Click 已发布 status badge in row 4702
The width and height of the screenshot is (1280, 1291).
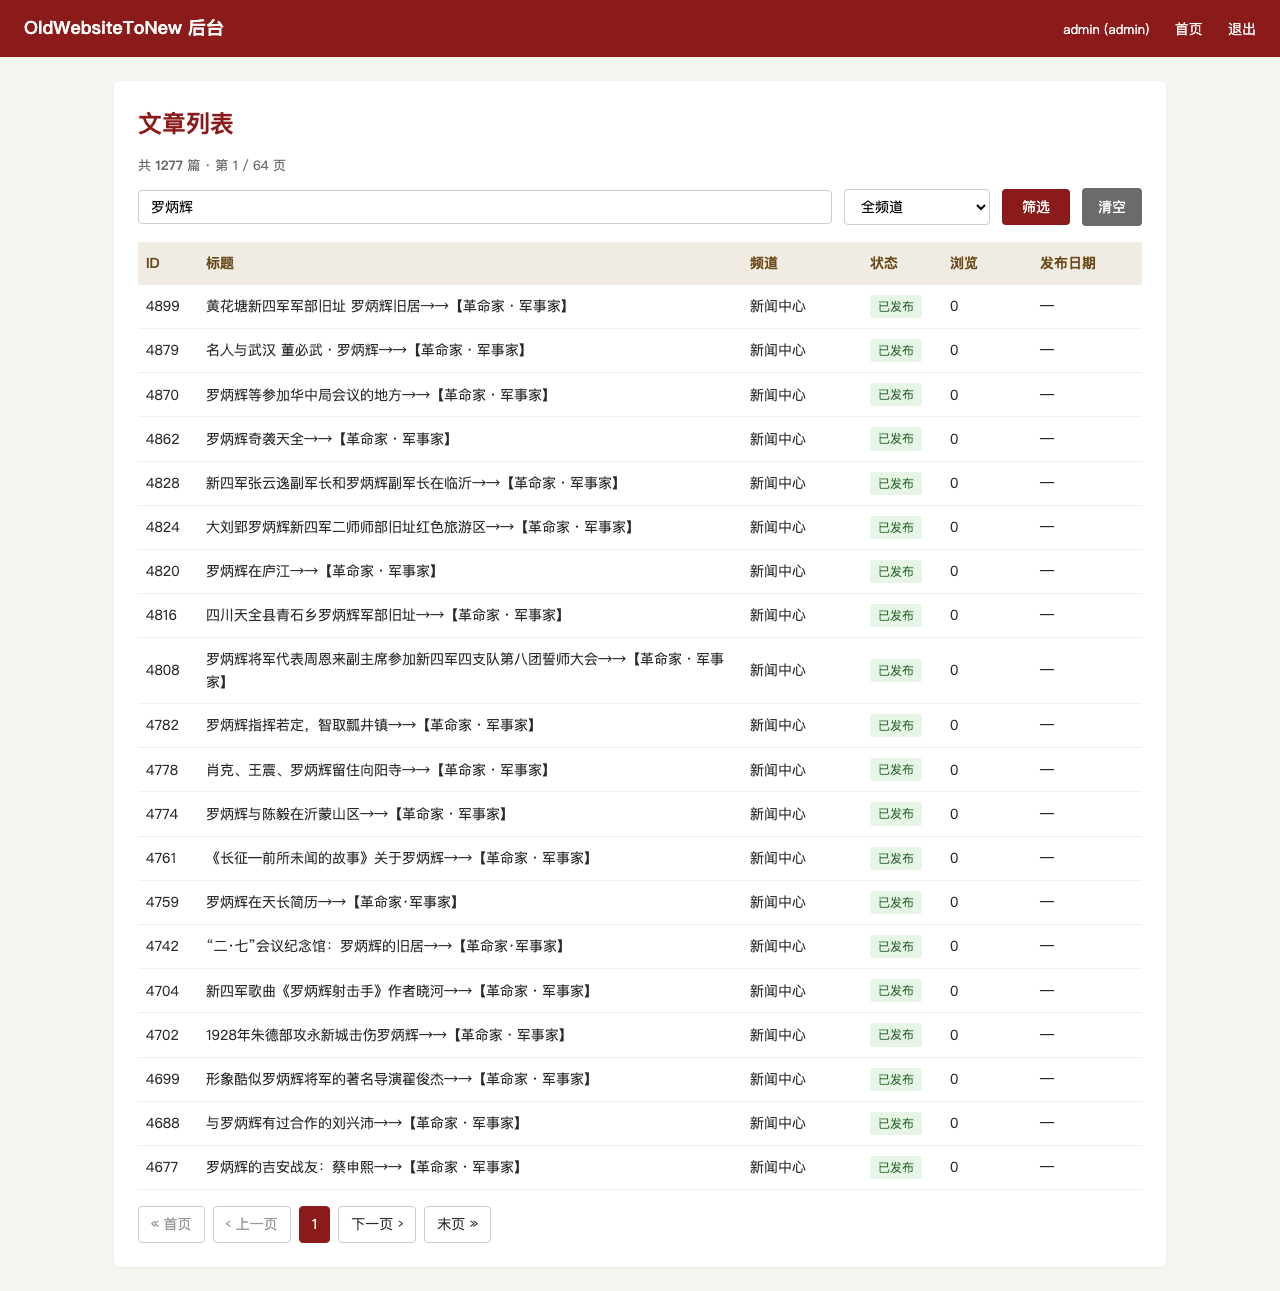[x=896, y=1035]
